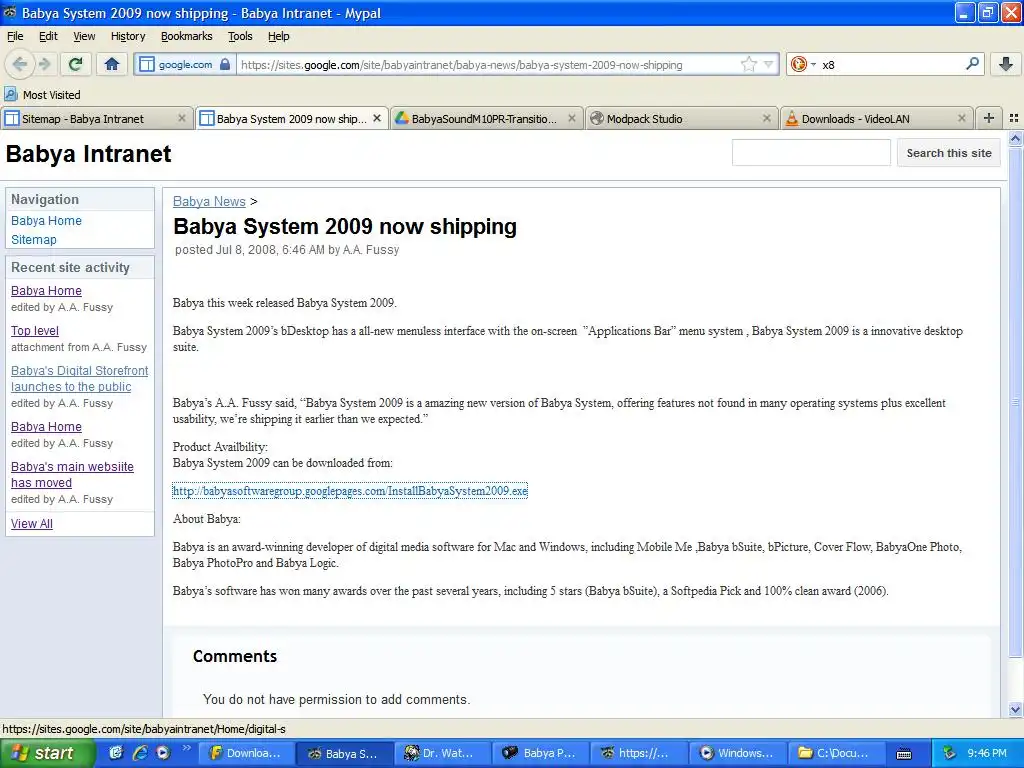Expand hidden Quick Launch icons chevron
1024x768 pixels.
coord(186,748)
